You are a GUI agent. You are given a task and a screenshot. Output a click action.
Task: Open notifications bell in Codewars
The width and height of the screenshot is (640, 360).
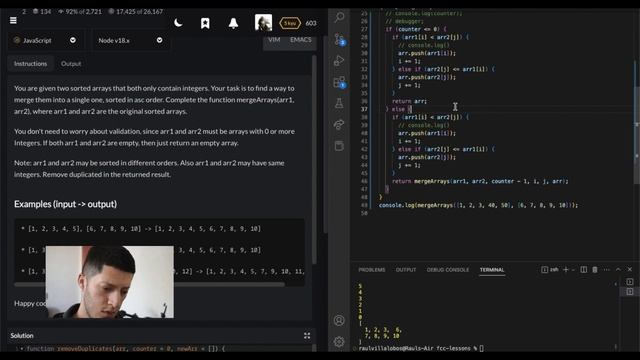[x=233, y=23]
